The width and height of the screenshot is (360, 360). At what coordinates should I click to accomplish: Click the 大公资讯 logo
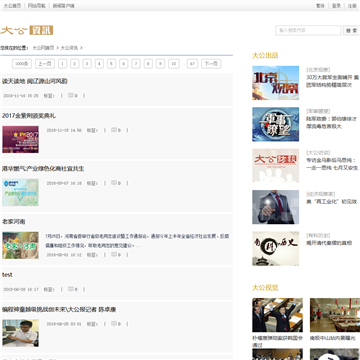[27, 30]
